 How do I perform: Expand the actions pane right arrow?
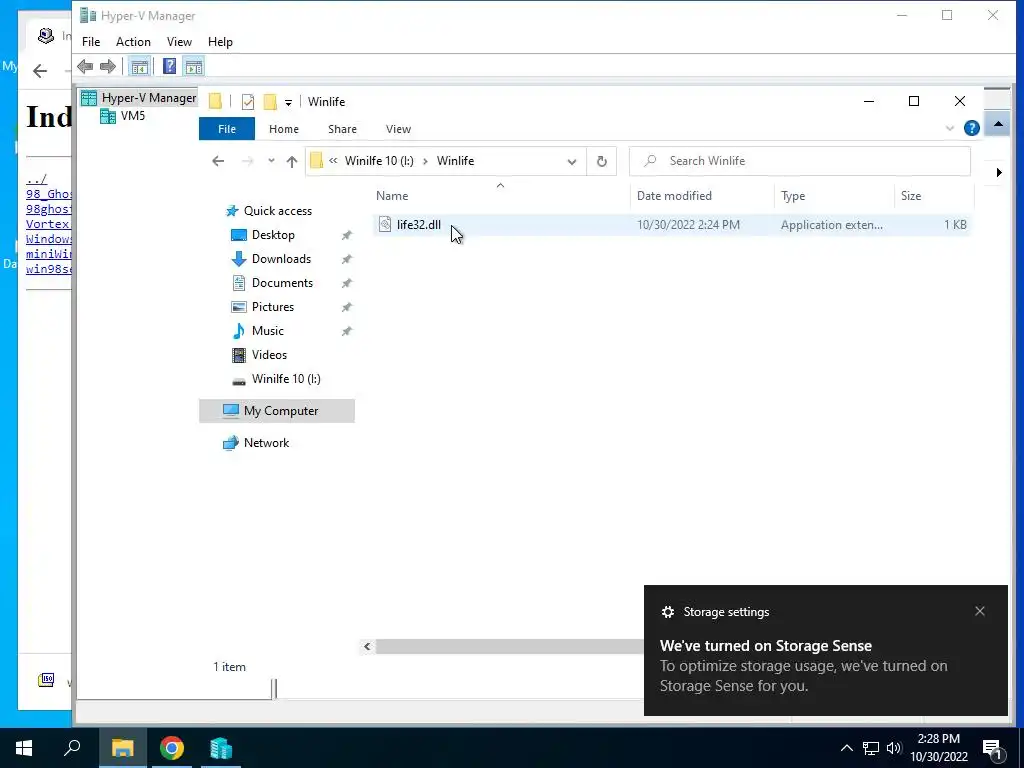point(999,172)
